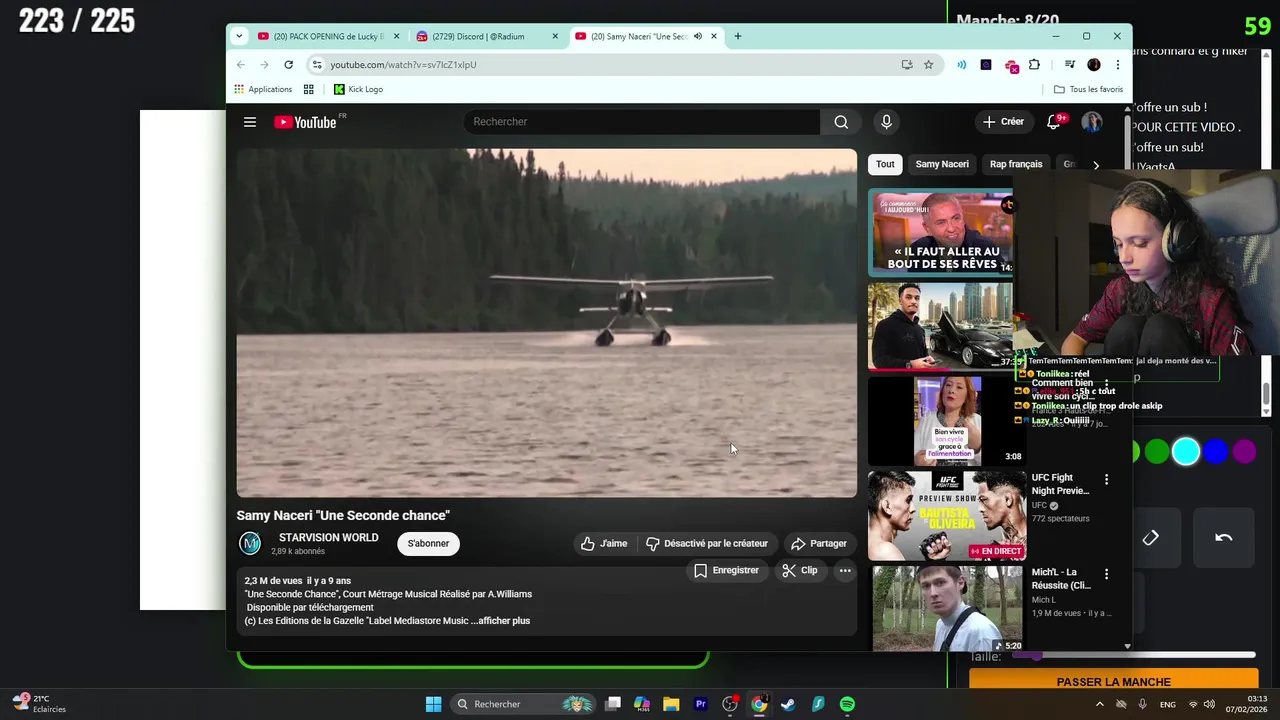Like the video with J'aime button
The width and height of the screenshot is (1280, 720).
coord(604,543)
